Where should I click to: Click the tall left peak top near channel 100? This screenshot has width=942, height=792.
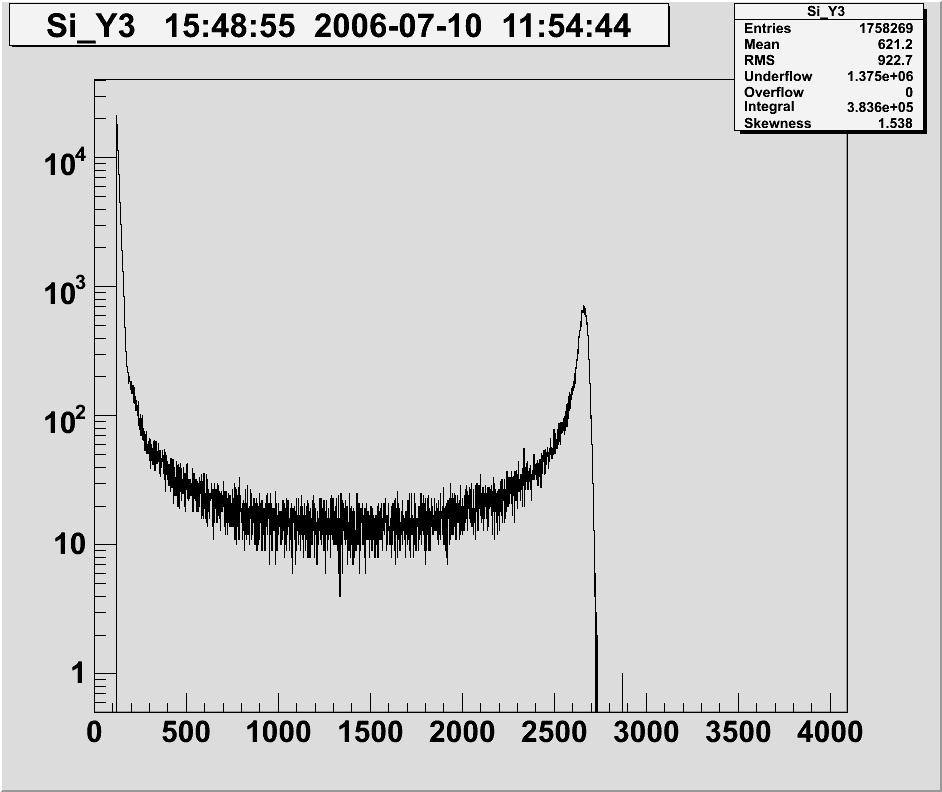116,117
